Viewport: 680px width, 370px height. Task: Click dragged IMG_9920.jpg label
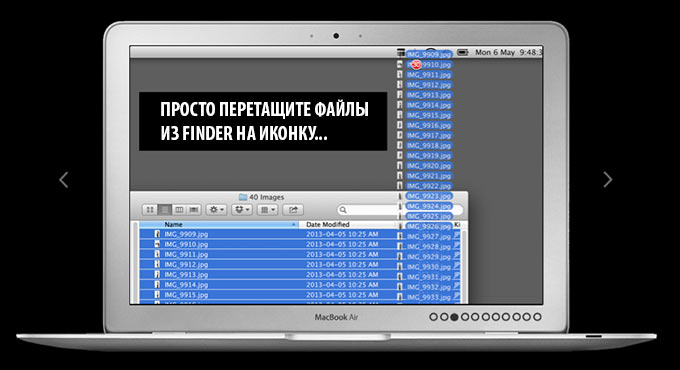pyautogui.click(x=429, y=166)
